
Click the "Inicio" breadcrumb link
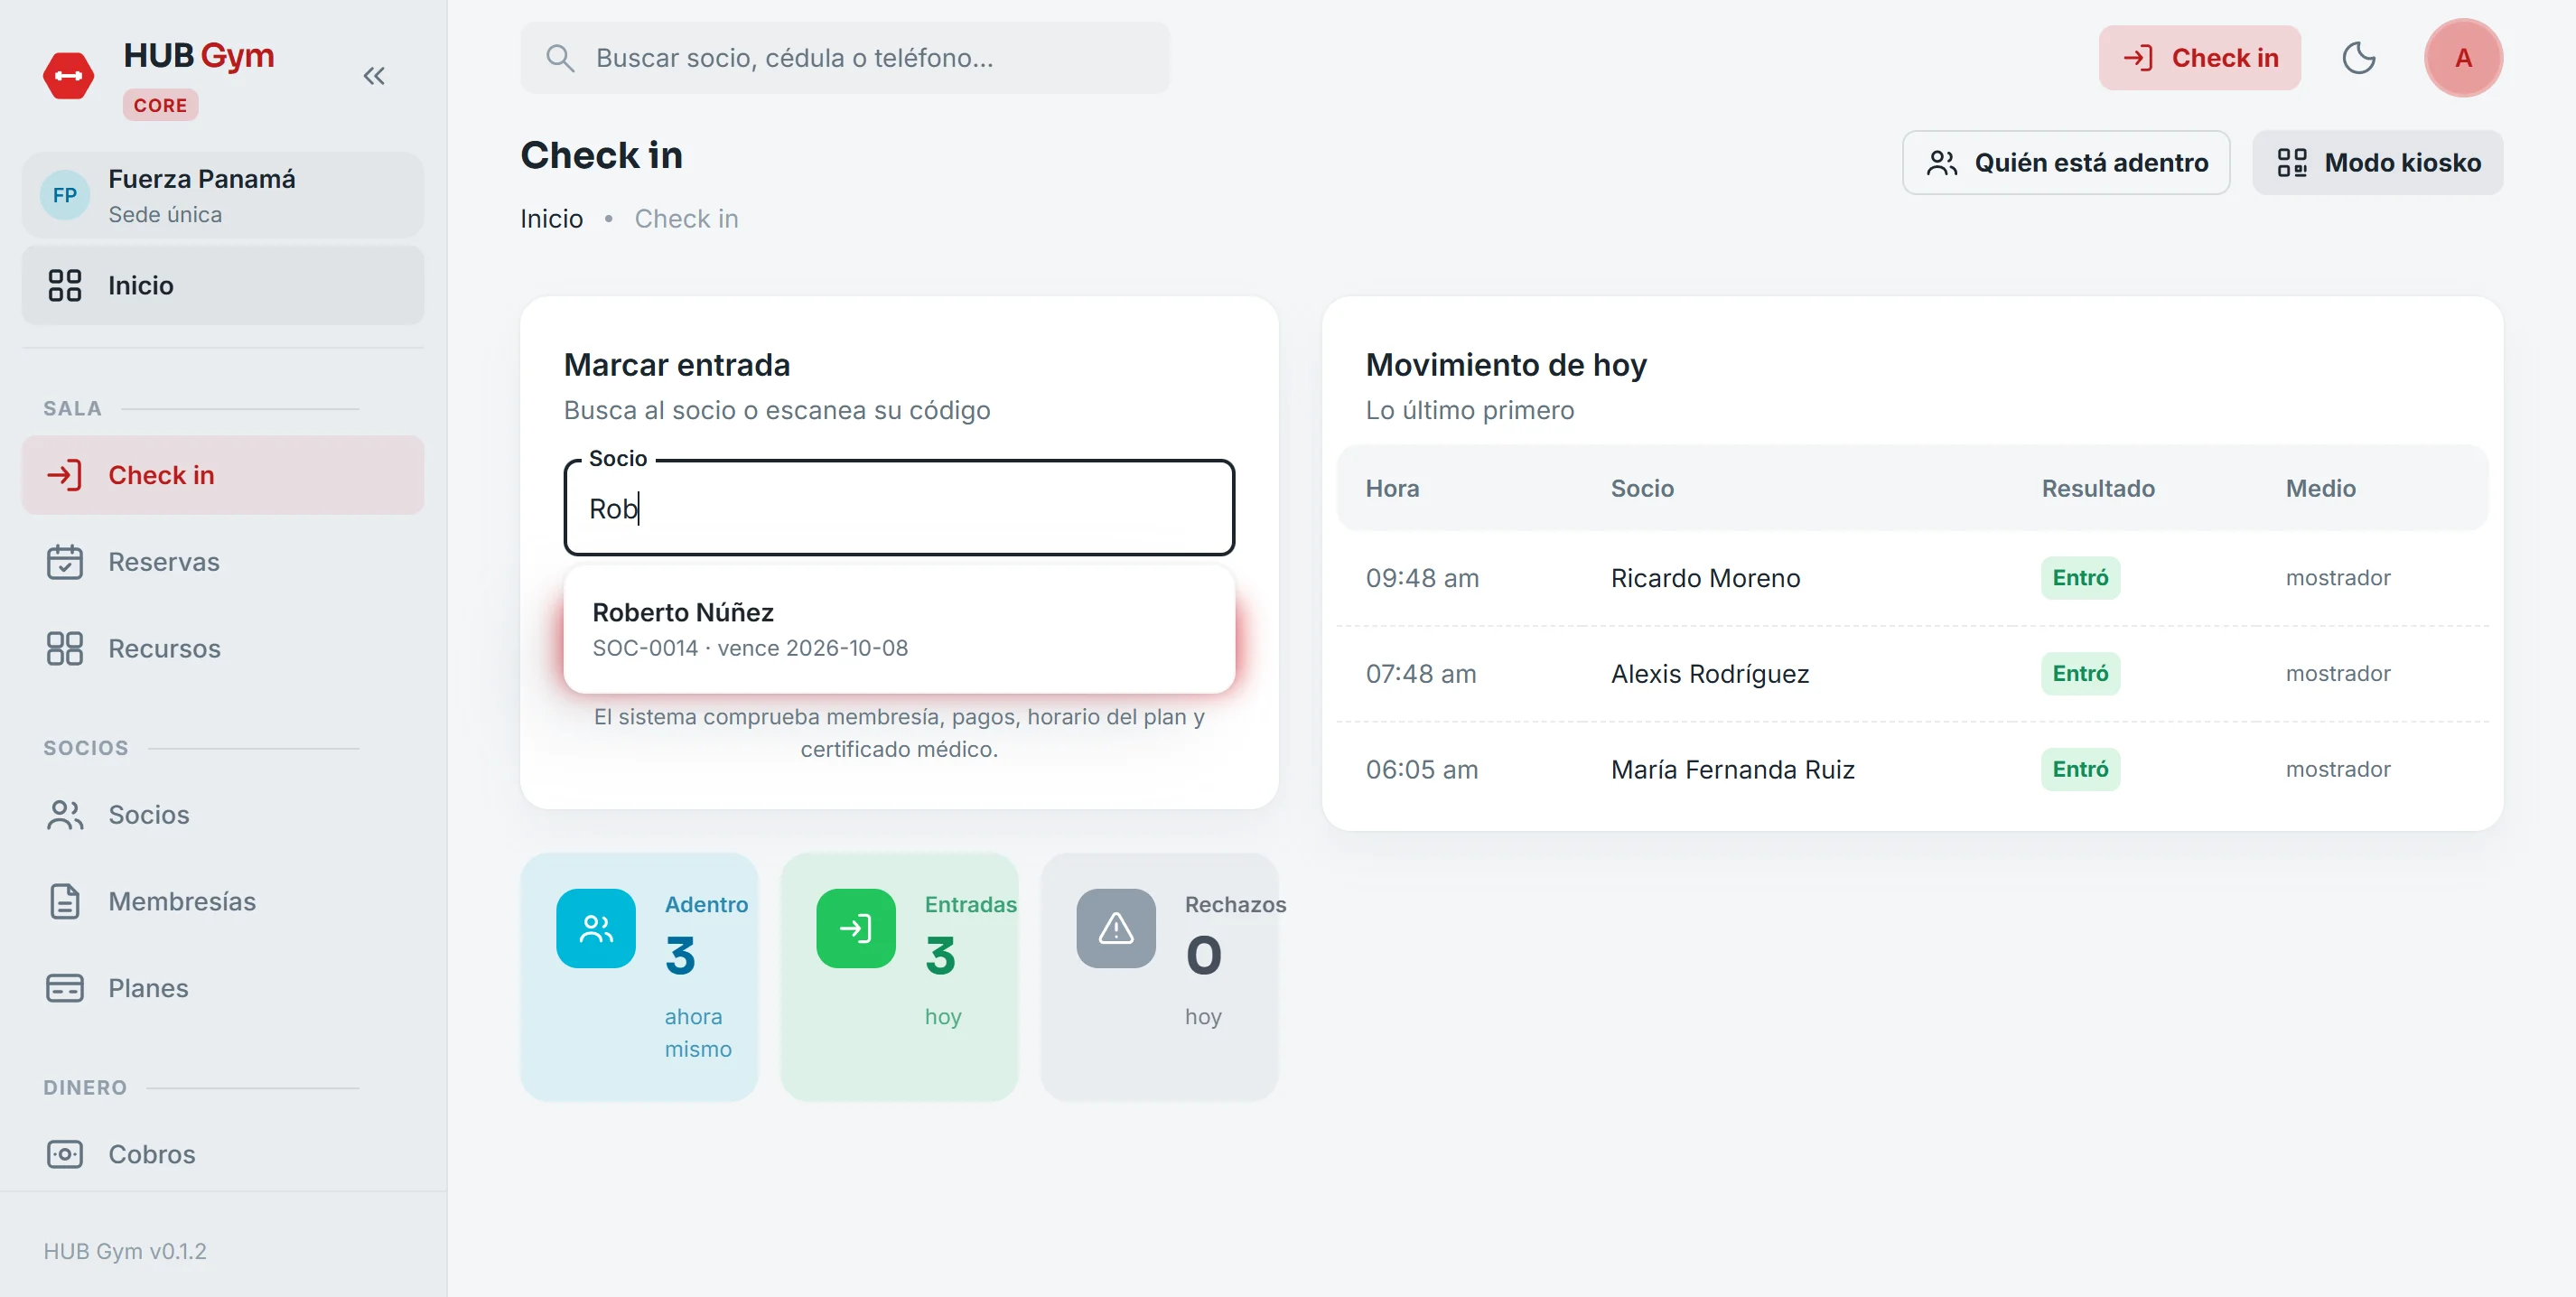[x=552, y=219]
